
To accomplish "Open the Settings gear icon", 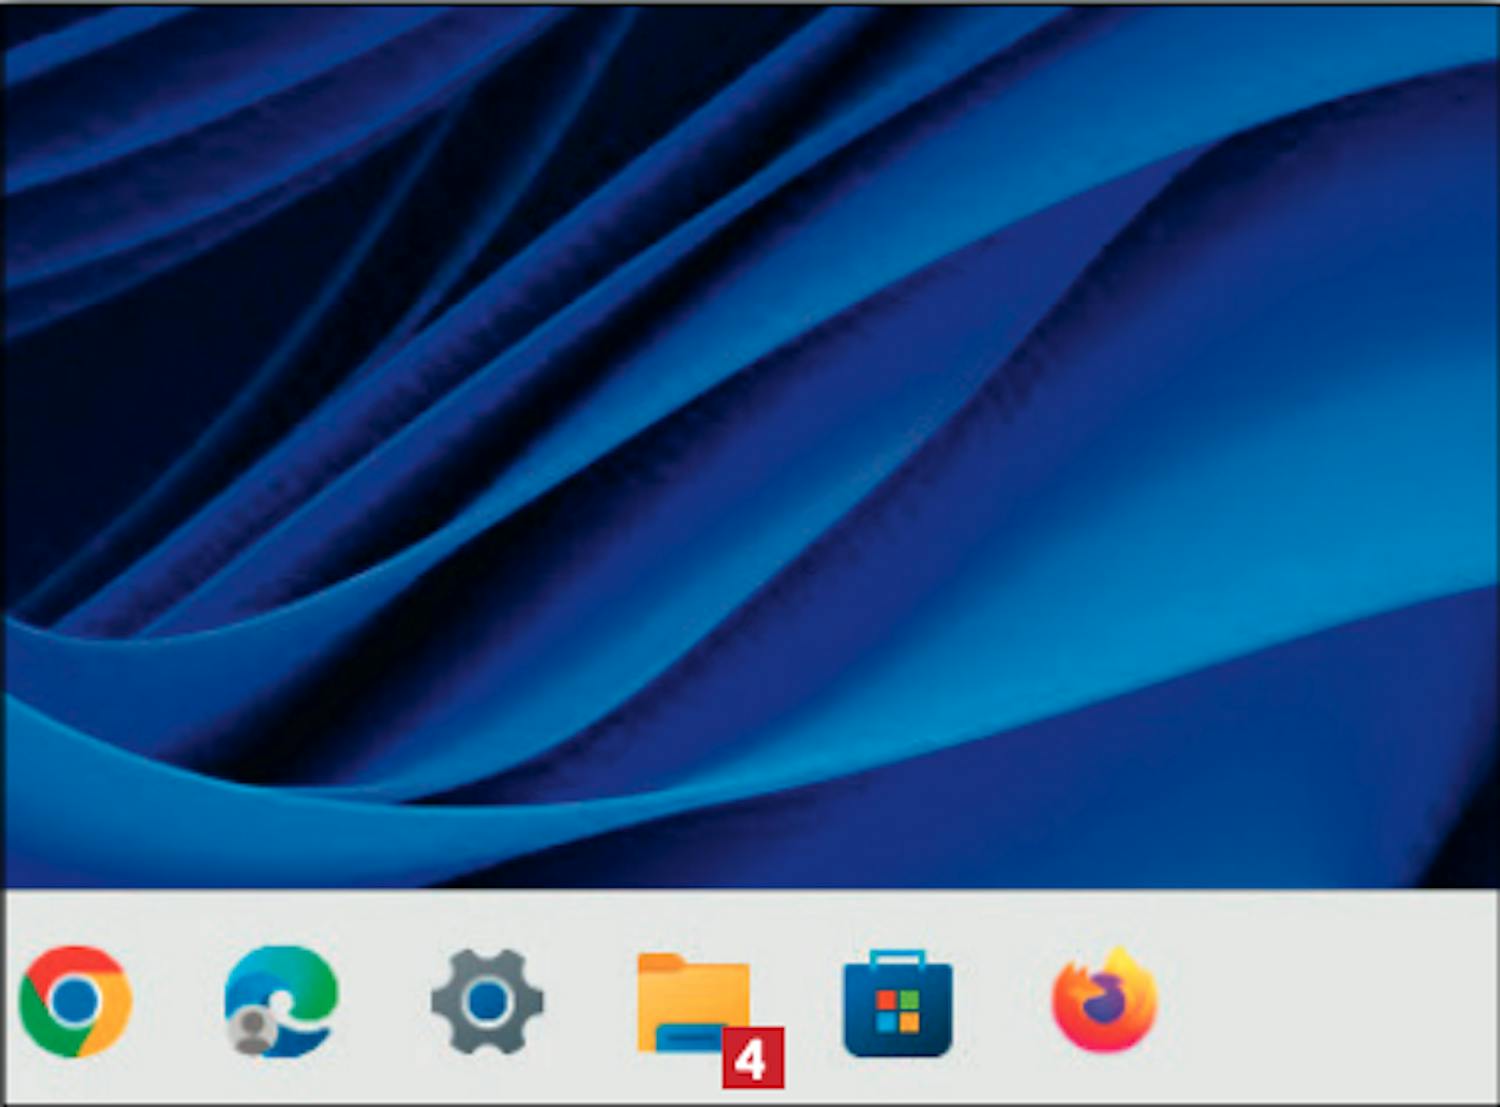I will [487, 1002].
